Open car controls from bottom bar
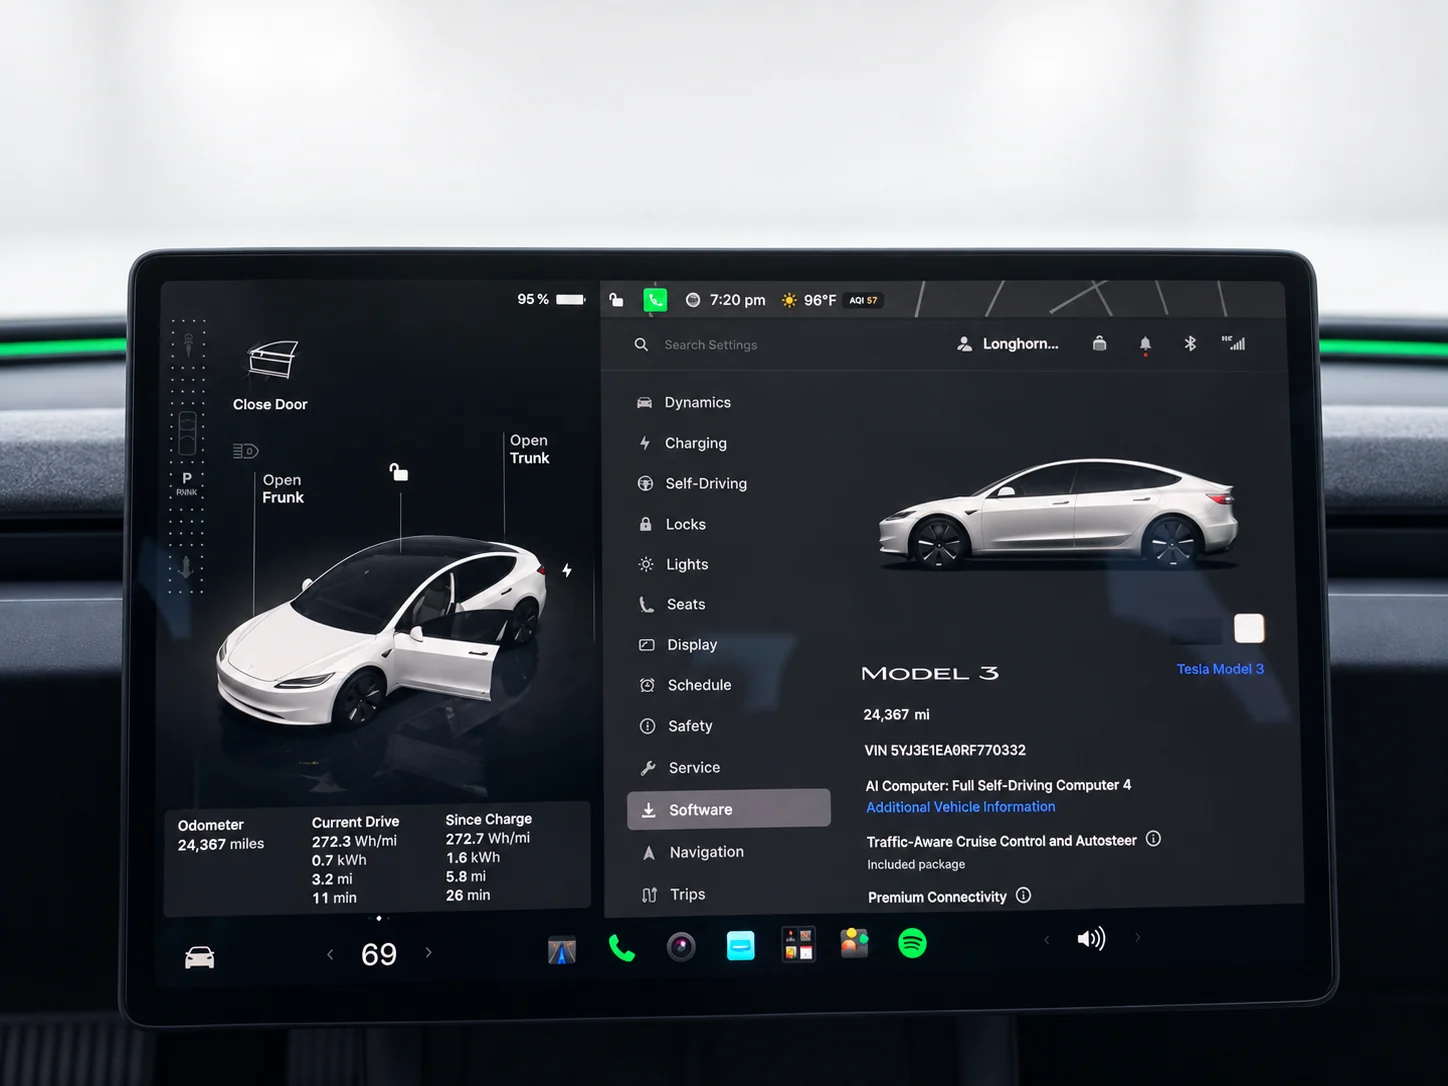This screenshot has width=1448, height=1086. pyautogui.click(x=200, y=957)
